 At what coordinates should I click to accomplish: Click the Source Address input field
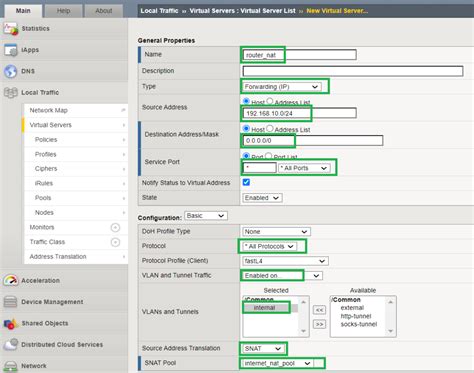pyautogui.click(x=299, y=113)
